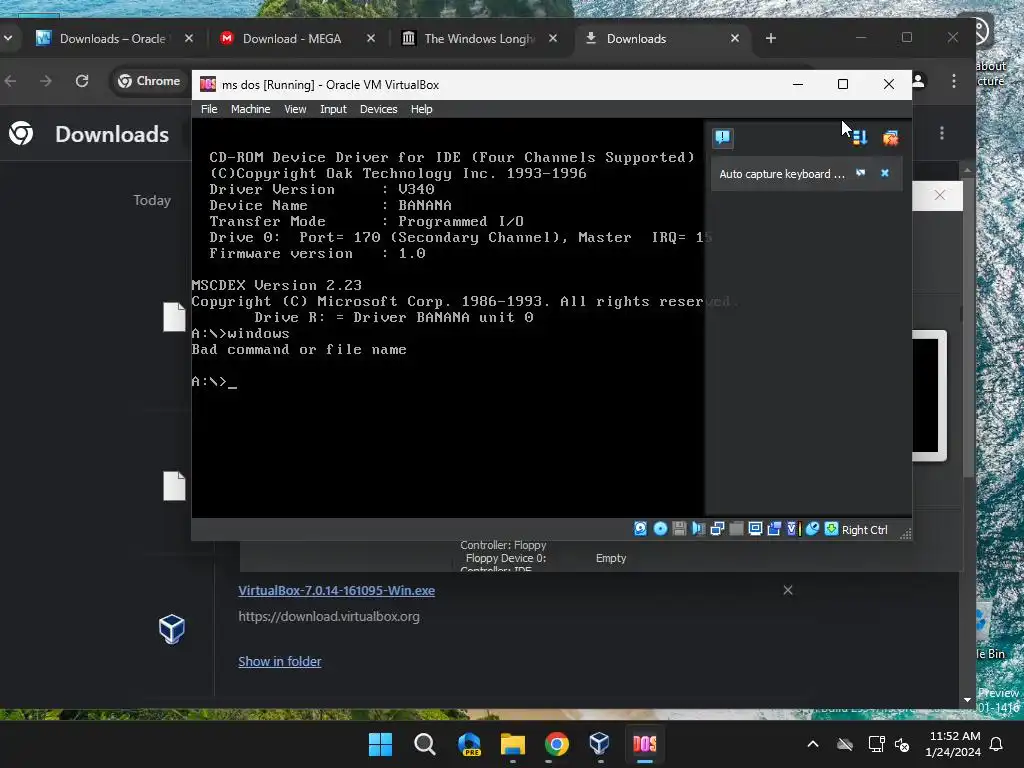The image size is (1024, 768).
Task: Click the Auto capture keyboard notification text
Action: (x=782, y=174)
